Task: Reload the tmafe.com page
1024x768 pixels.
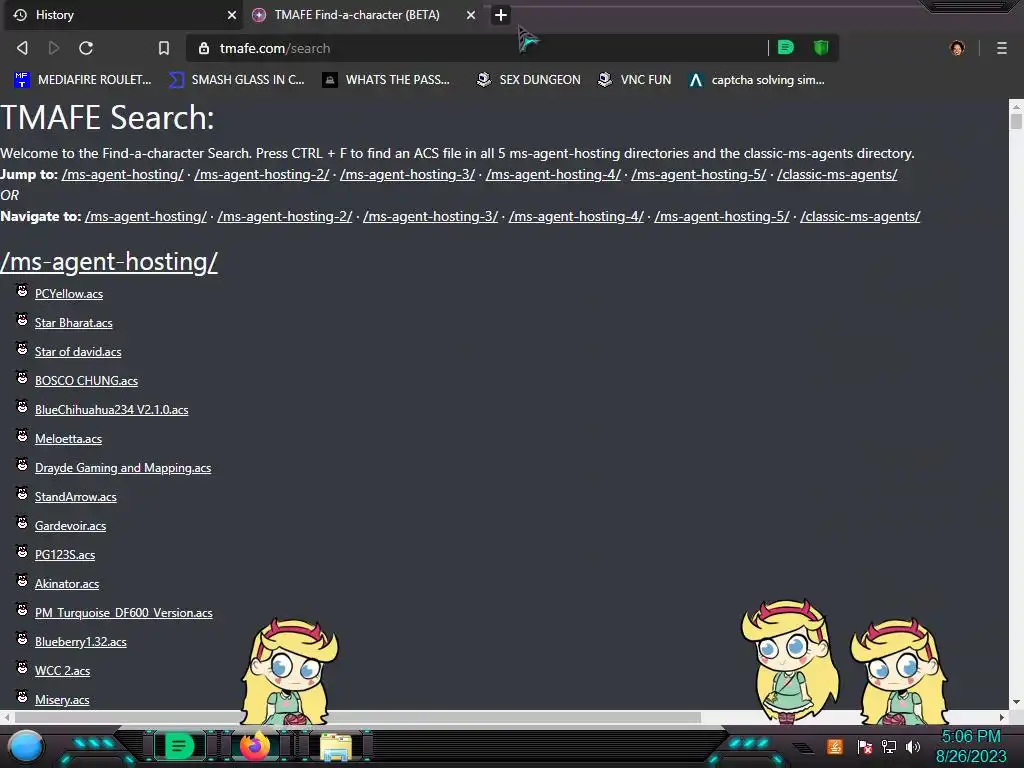Action: coord(86,48)
